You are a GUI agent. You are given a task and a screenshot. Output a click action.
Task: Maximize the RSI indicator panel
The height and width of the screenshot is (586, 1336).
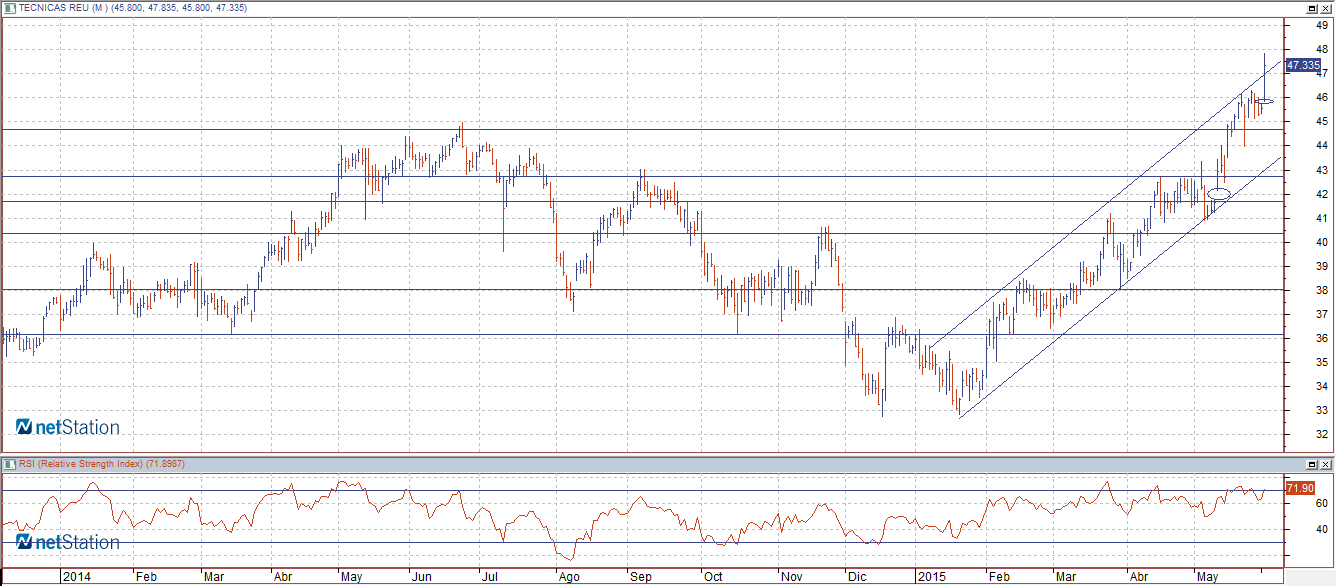[x=1311, y=465]
